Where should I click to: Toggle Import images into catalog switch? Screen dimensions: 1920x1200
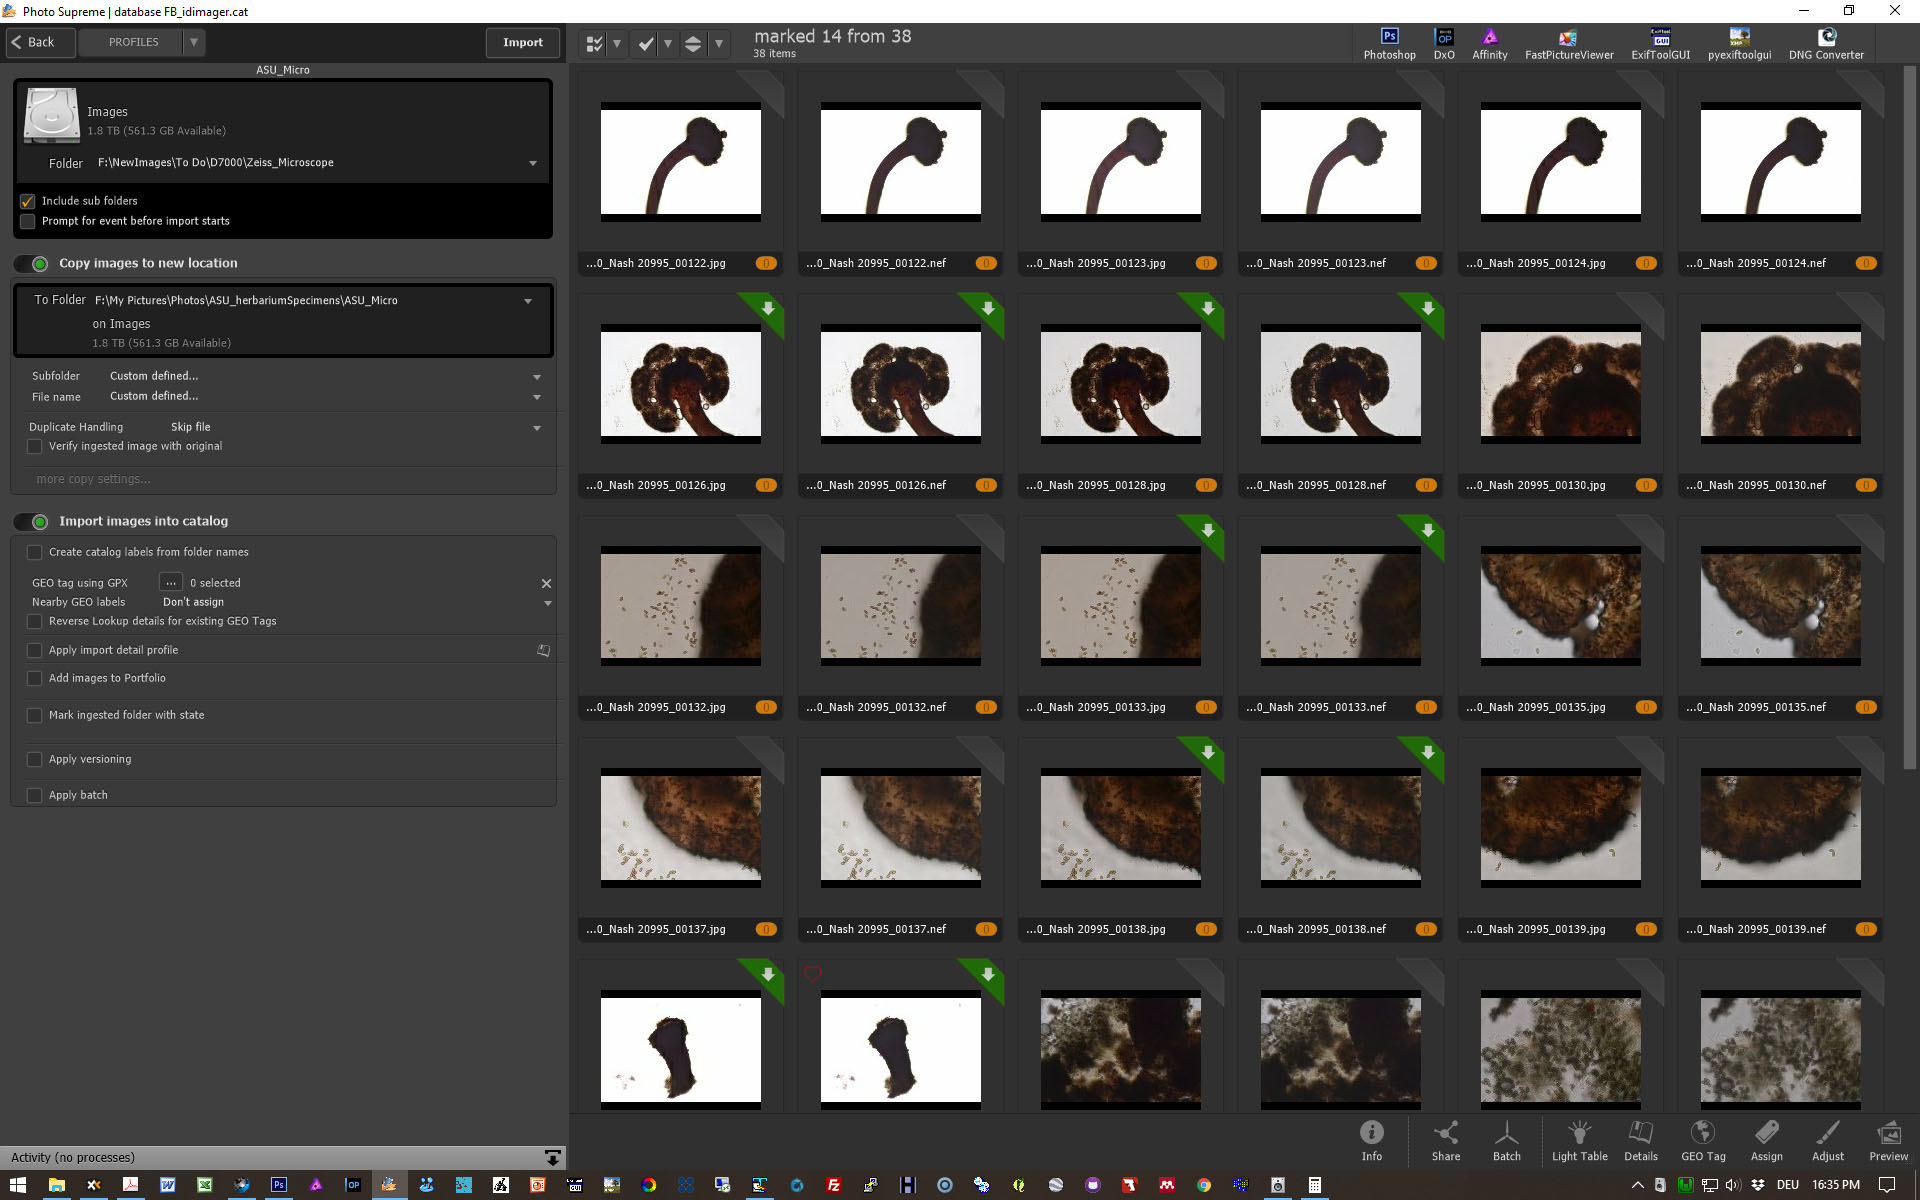[x=32, y=522]
